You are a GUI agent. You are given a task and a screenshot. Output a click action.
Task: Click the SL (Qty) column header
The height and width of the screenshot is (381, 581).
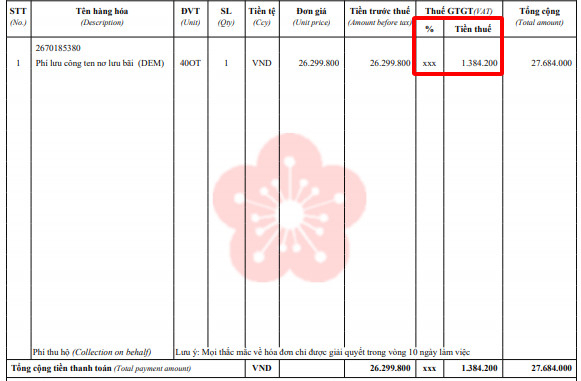point(226,17)
